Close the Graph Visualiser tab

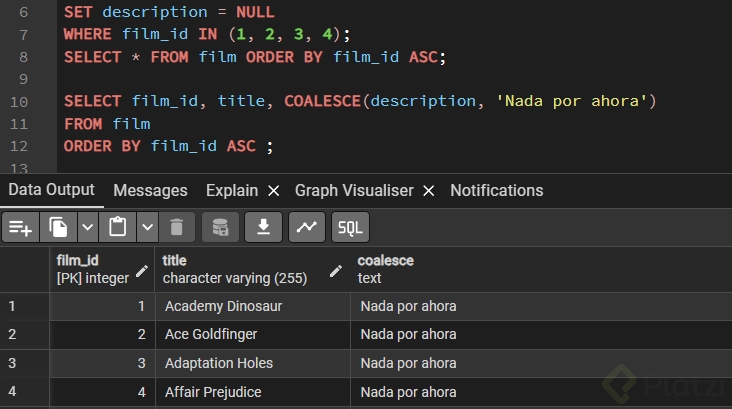(x=428, y=190)
